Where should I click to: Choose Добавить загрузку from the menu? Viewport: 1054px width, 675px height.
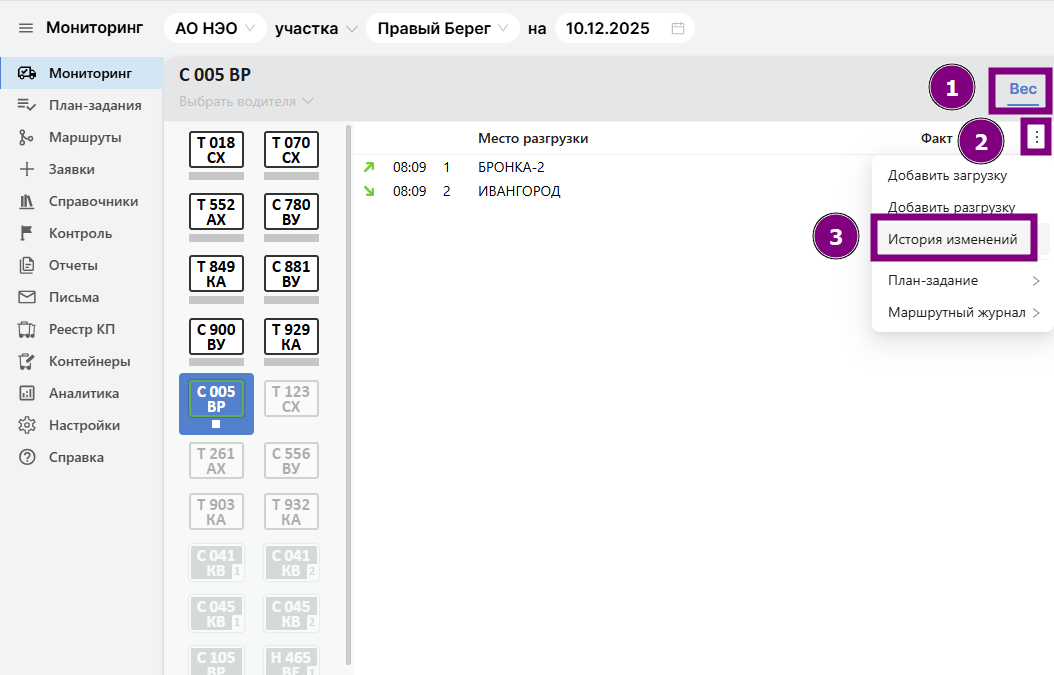(947, 176)
